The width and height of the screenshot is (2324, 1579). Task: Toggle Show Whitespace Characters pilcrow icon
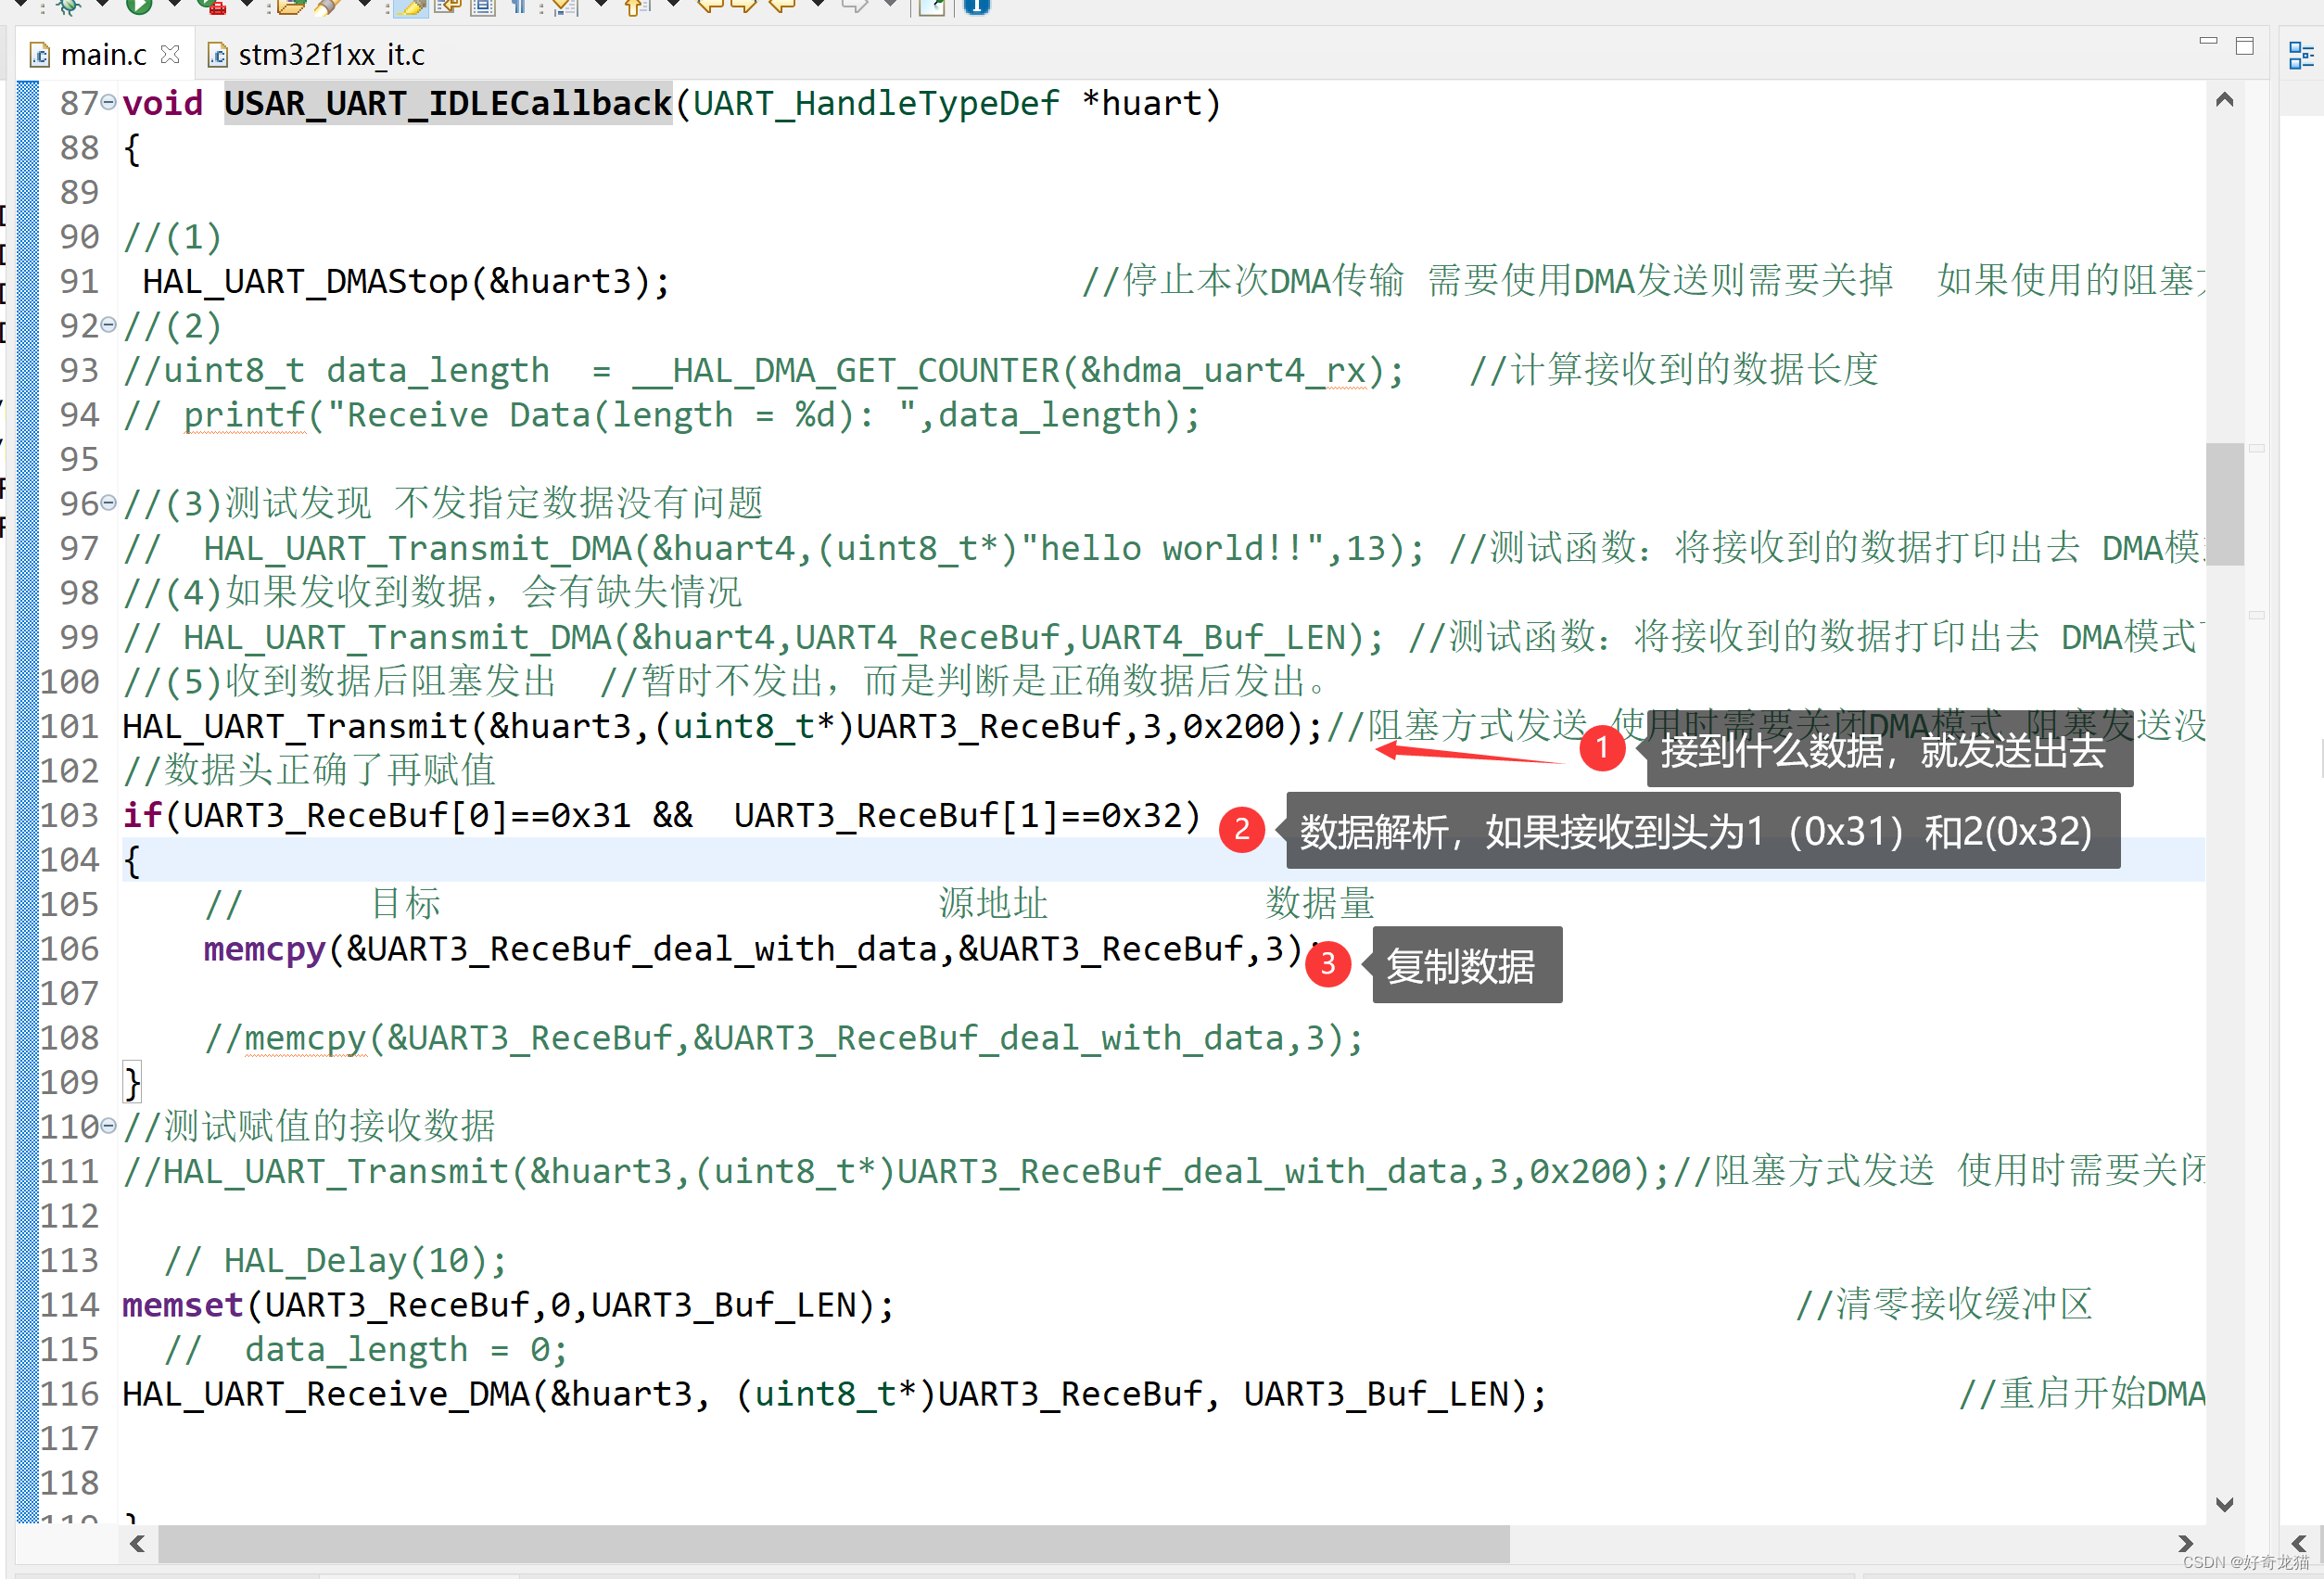click(x=519, y=6)
